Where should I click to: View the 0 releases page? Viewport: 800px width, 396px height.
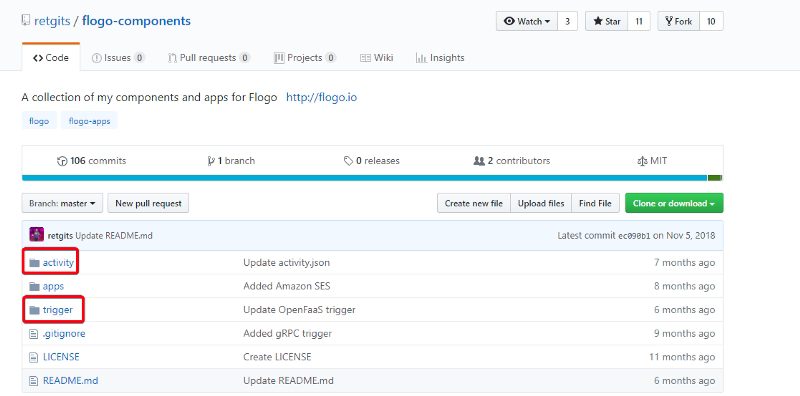coord(372,161)
